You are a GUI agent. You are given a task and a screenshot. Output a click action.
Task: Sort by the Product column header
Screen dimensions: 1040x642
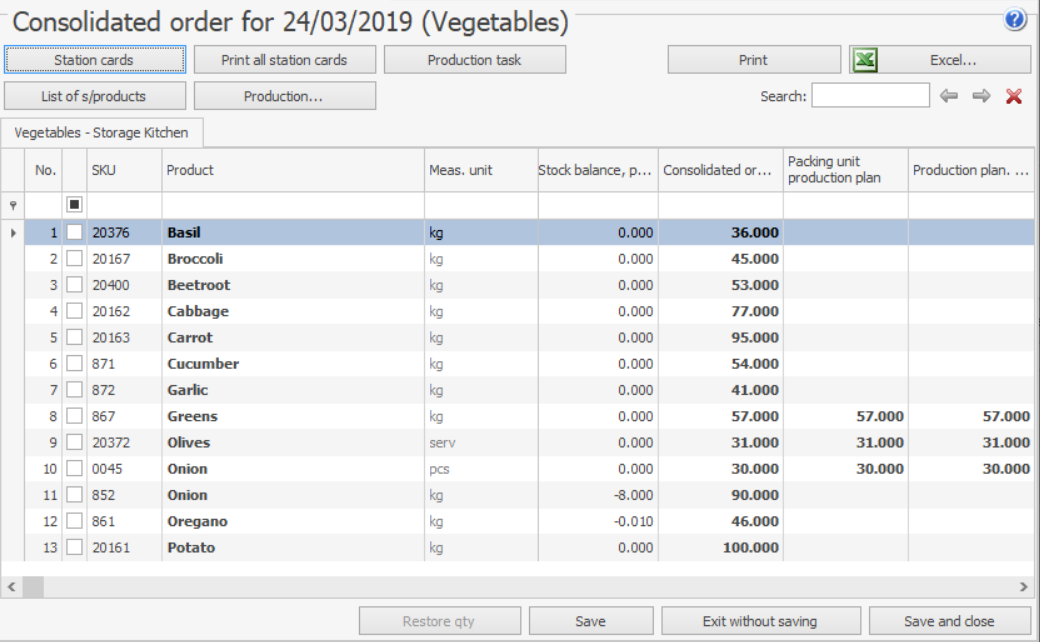tap(293, 170)
